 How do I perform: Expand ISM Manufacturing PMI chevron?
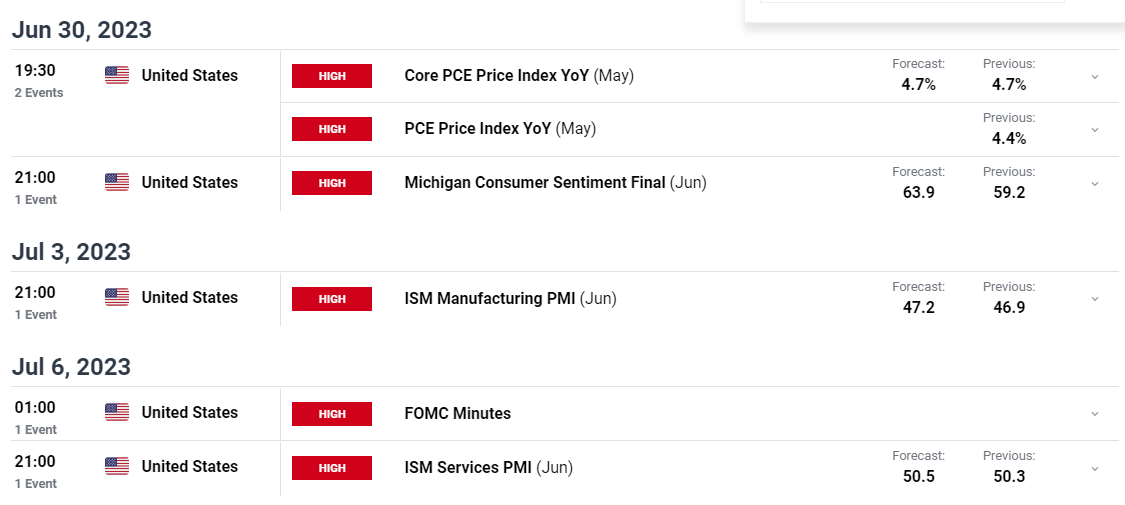pyautogui.click(x=1095, y=298)
